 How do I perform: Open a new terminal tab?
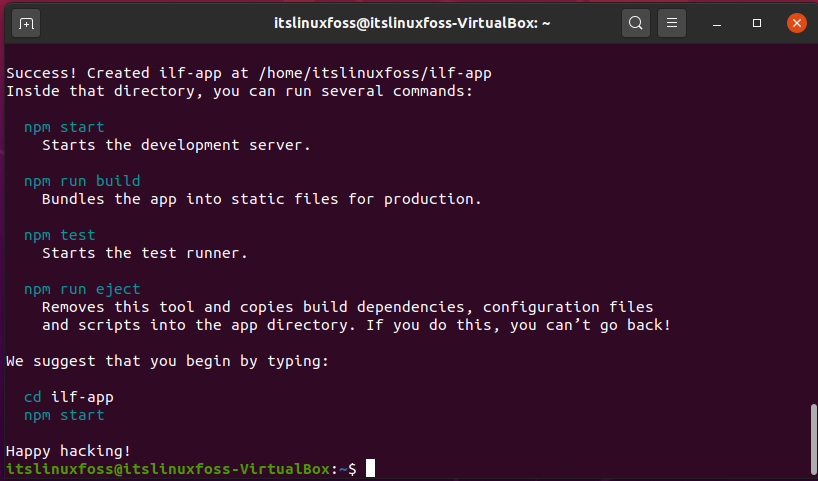coord(26,23)
